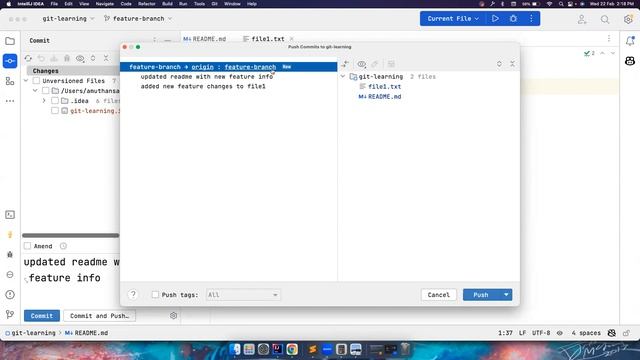This screenshot has height=360, width=640.
Task: Click the commit message history clock icon
Action: (x=63, y=246)
